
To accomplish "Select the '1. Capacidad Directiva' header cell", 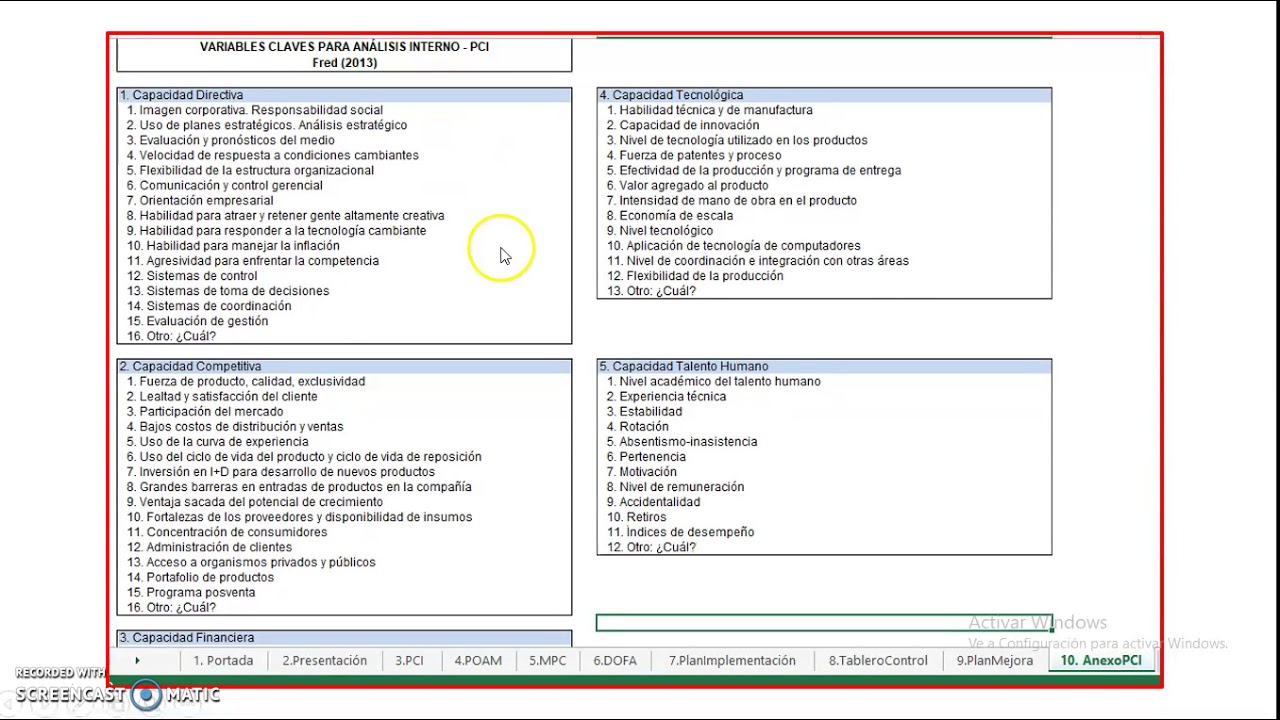I will [x=344, y=95].
